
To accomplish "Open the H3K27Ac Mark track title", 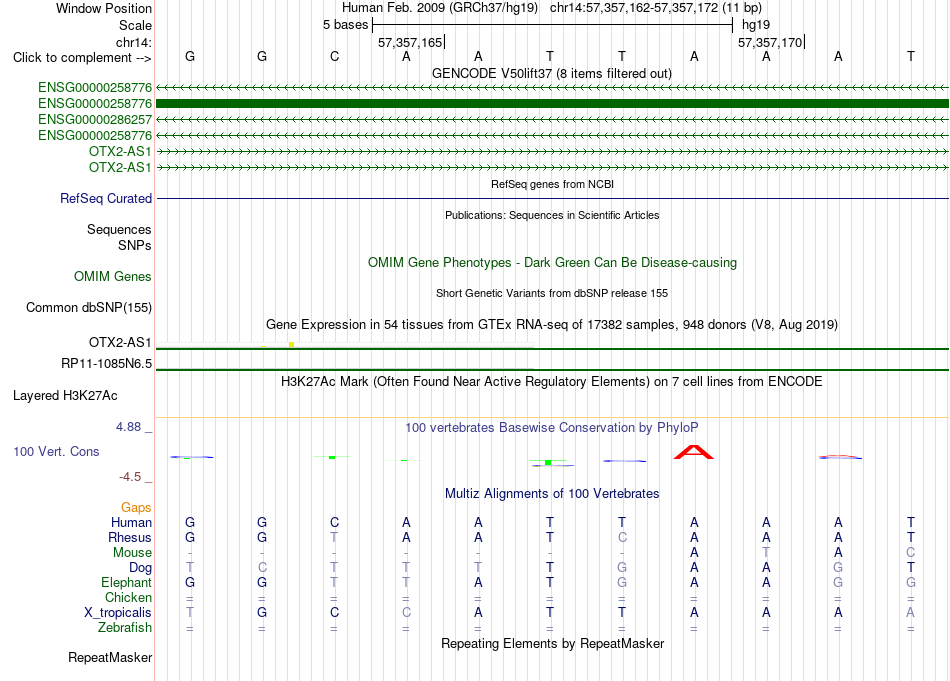I will point(552,381).
